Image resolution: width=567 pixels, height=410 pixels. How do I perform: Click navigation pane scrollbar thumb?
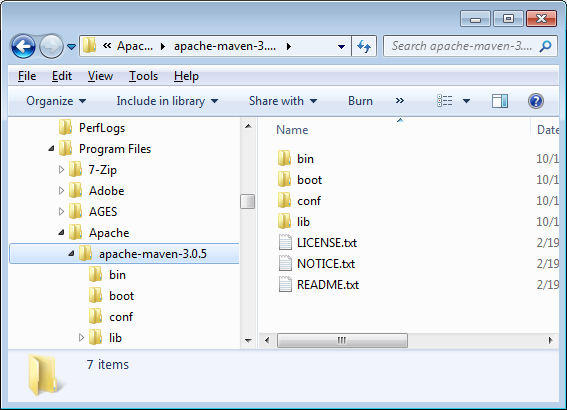click(x=248, y=201)
